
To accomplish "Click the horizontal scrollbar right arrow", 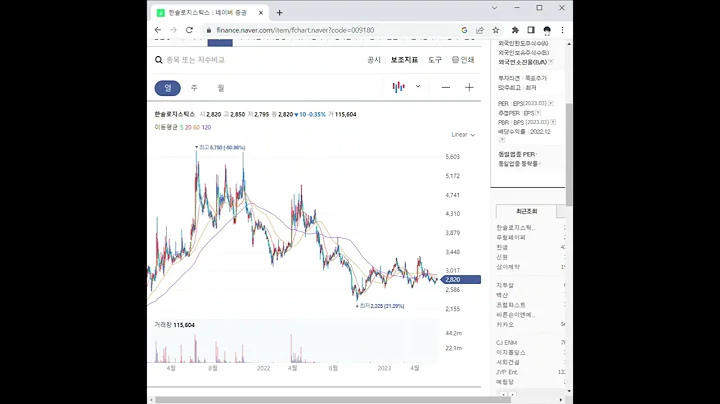I will point(561,400).
